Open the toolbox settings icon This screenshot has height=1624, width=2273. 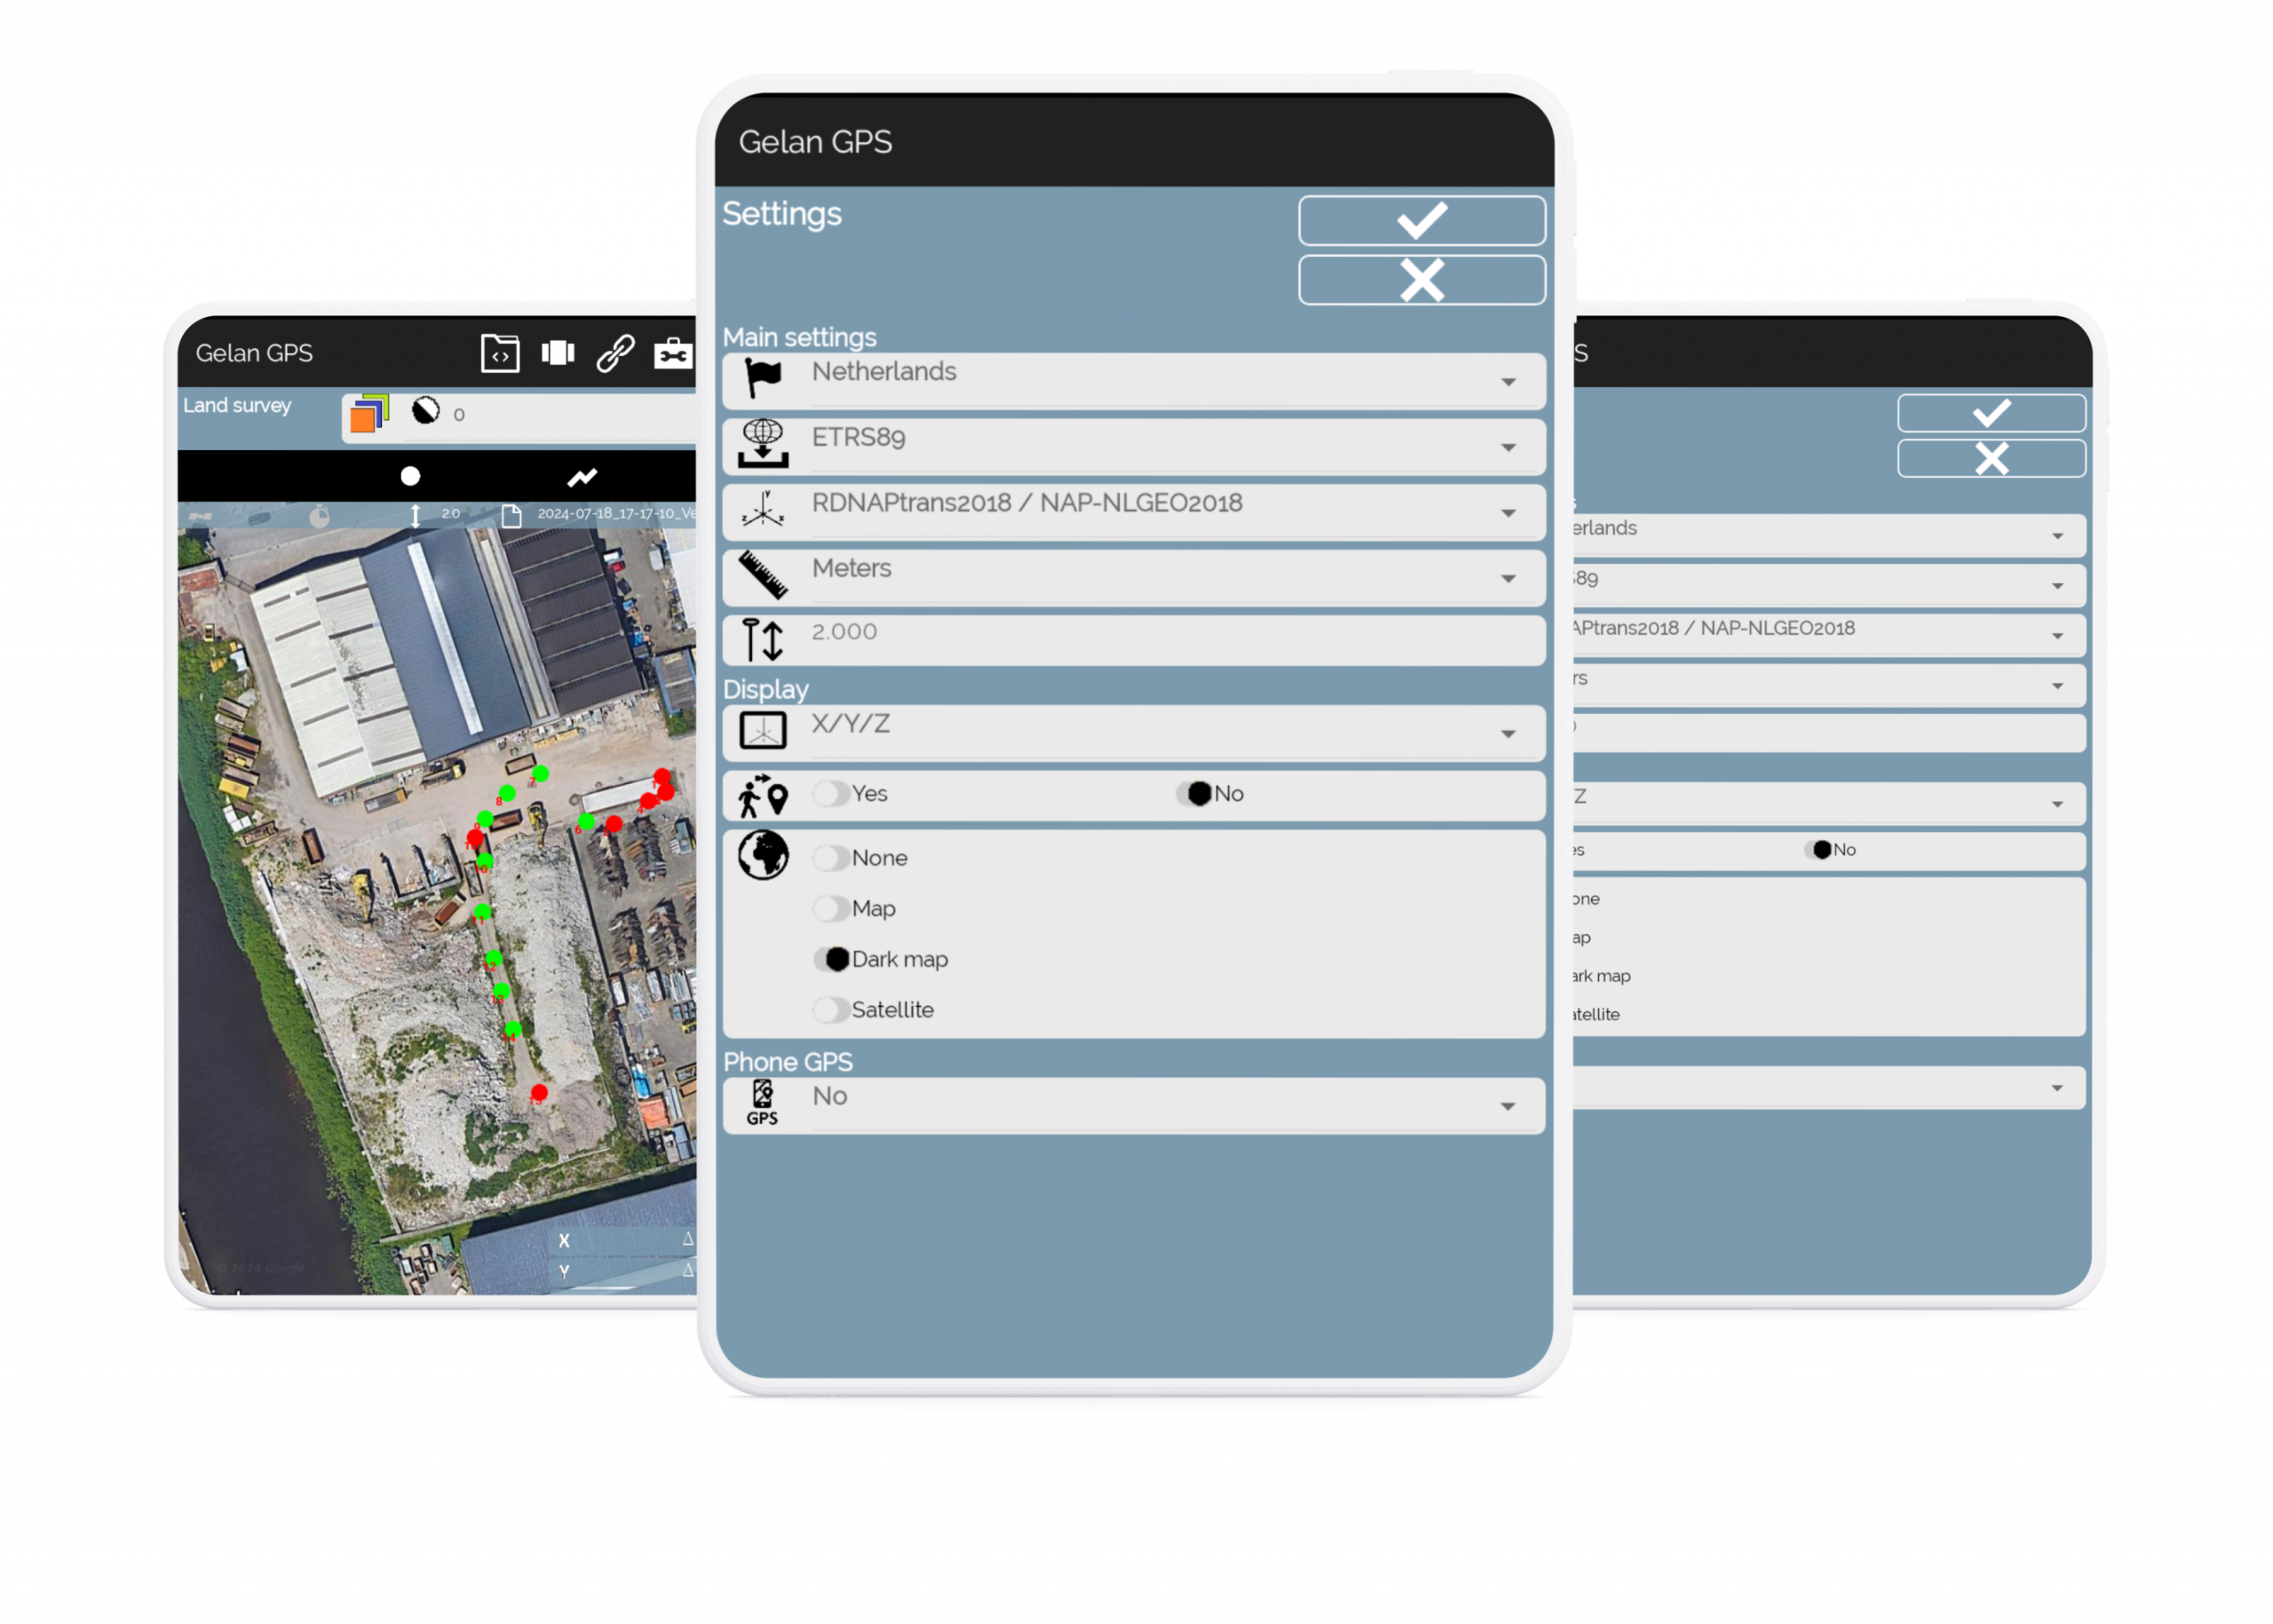pos(673,353)
